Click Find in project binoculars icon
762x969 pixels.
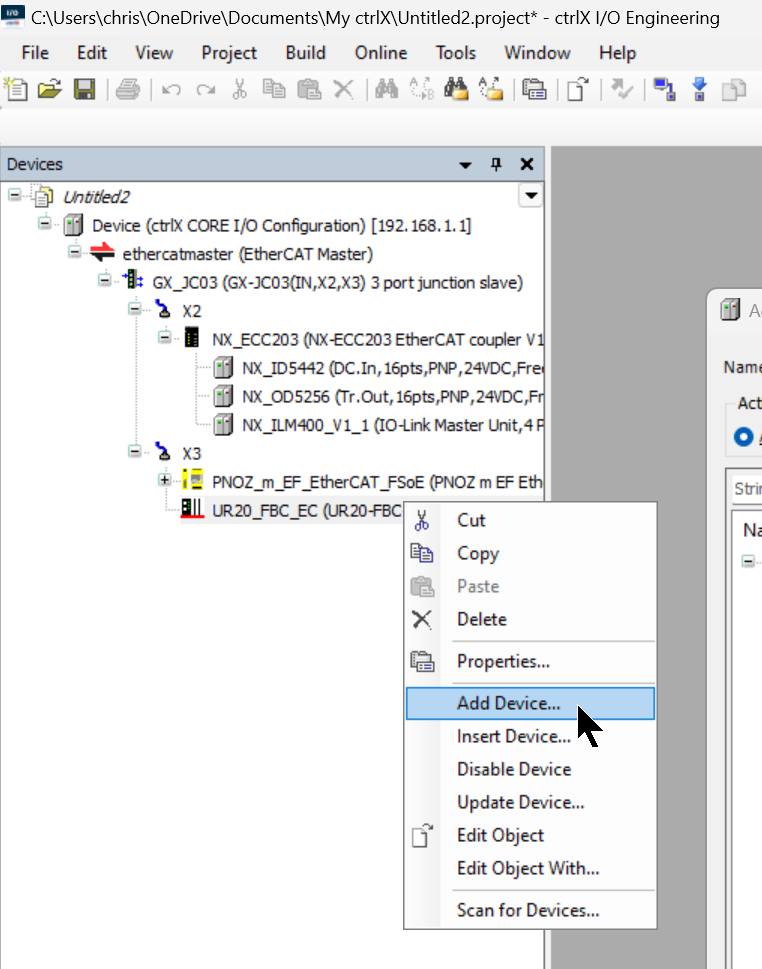[x=456, y=90]
